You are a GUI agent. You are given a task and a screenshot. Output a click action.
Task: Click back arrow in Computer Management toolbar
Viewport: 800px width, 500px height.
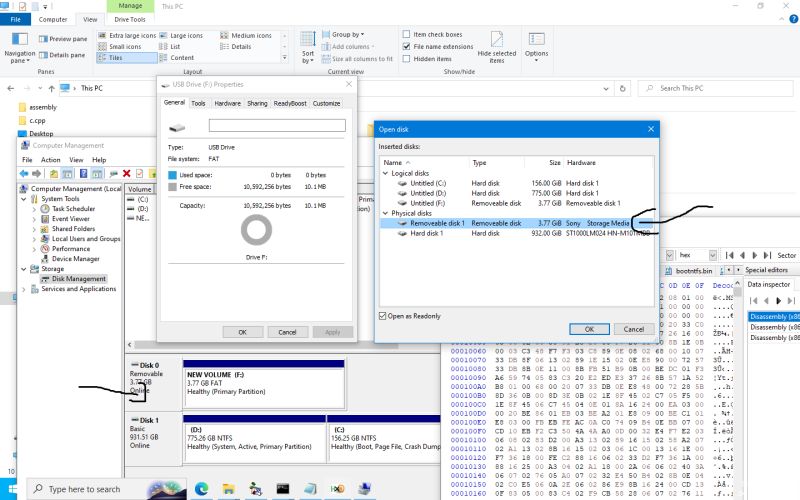[x=23, y=173]
